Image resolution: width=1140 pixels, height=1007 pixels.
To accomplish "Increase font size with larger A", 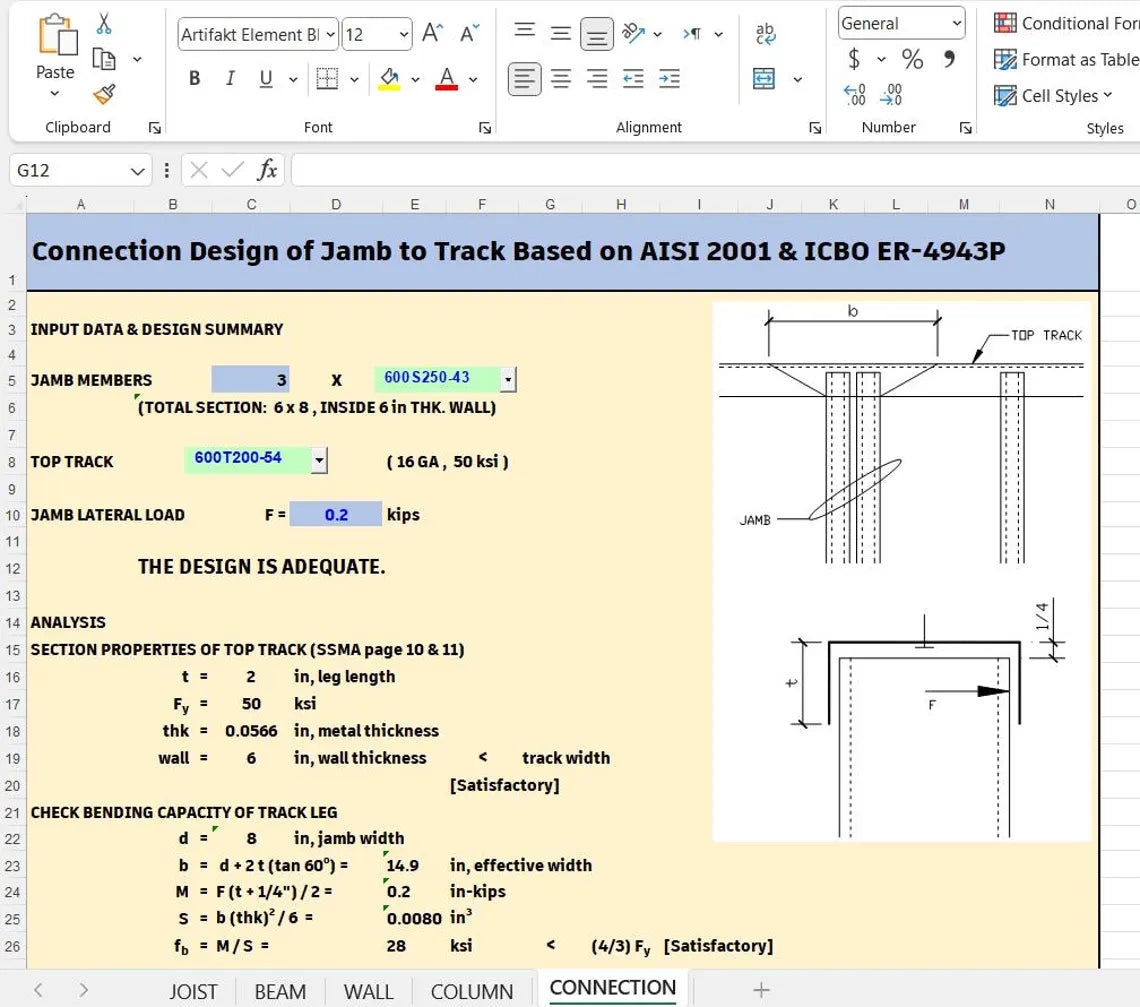I will (x=432, y=33).
